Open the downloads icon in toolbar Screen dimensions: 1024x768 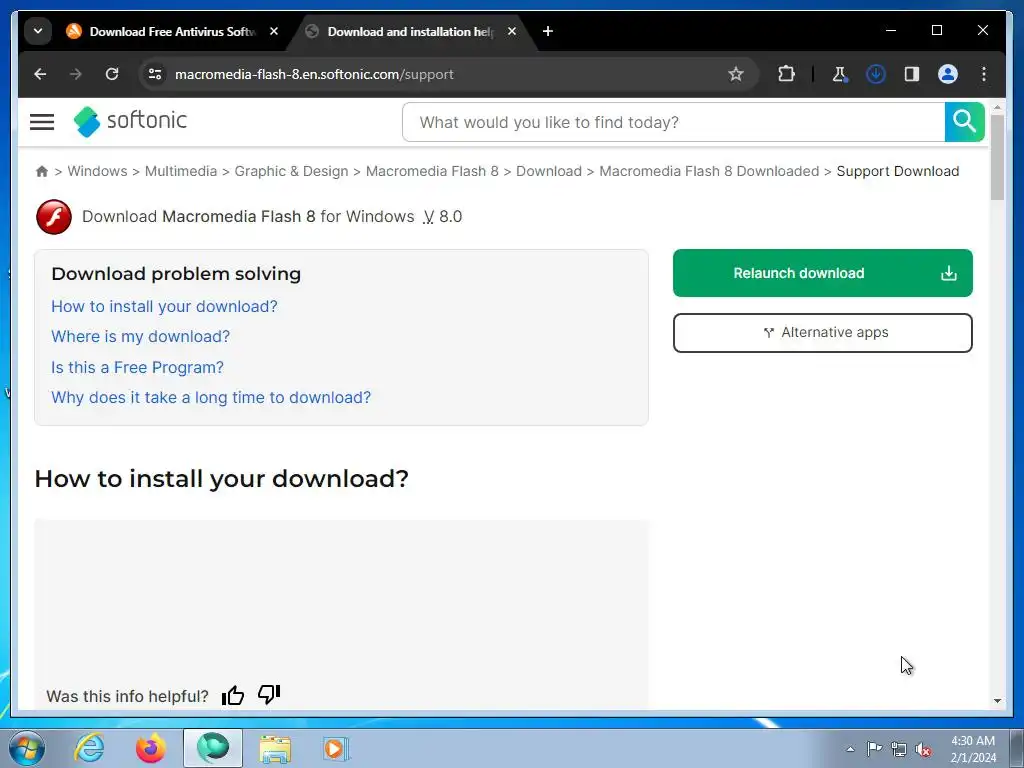click(x=875, y=74)
